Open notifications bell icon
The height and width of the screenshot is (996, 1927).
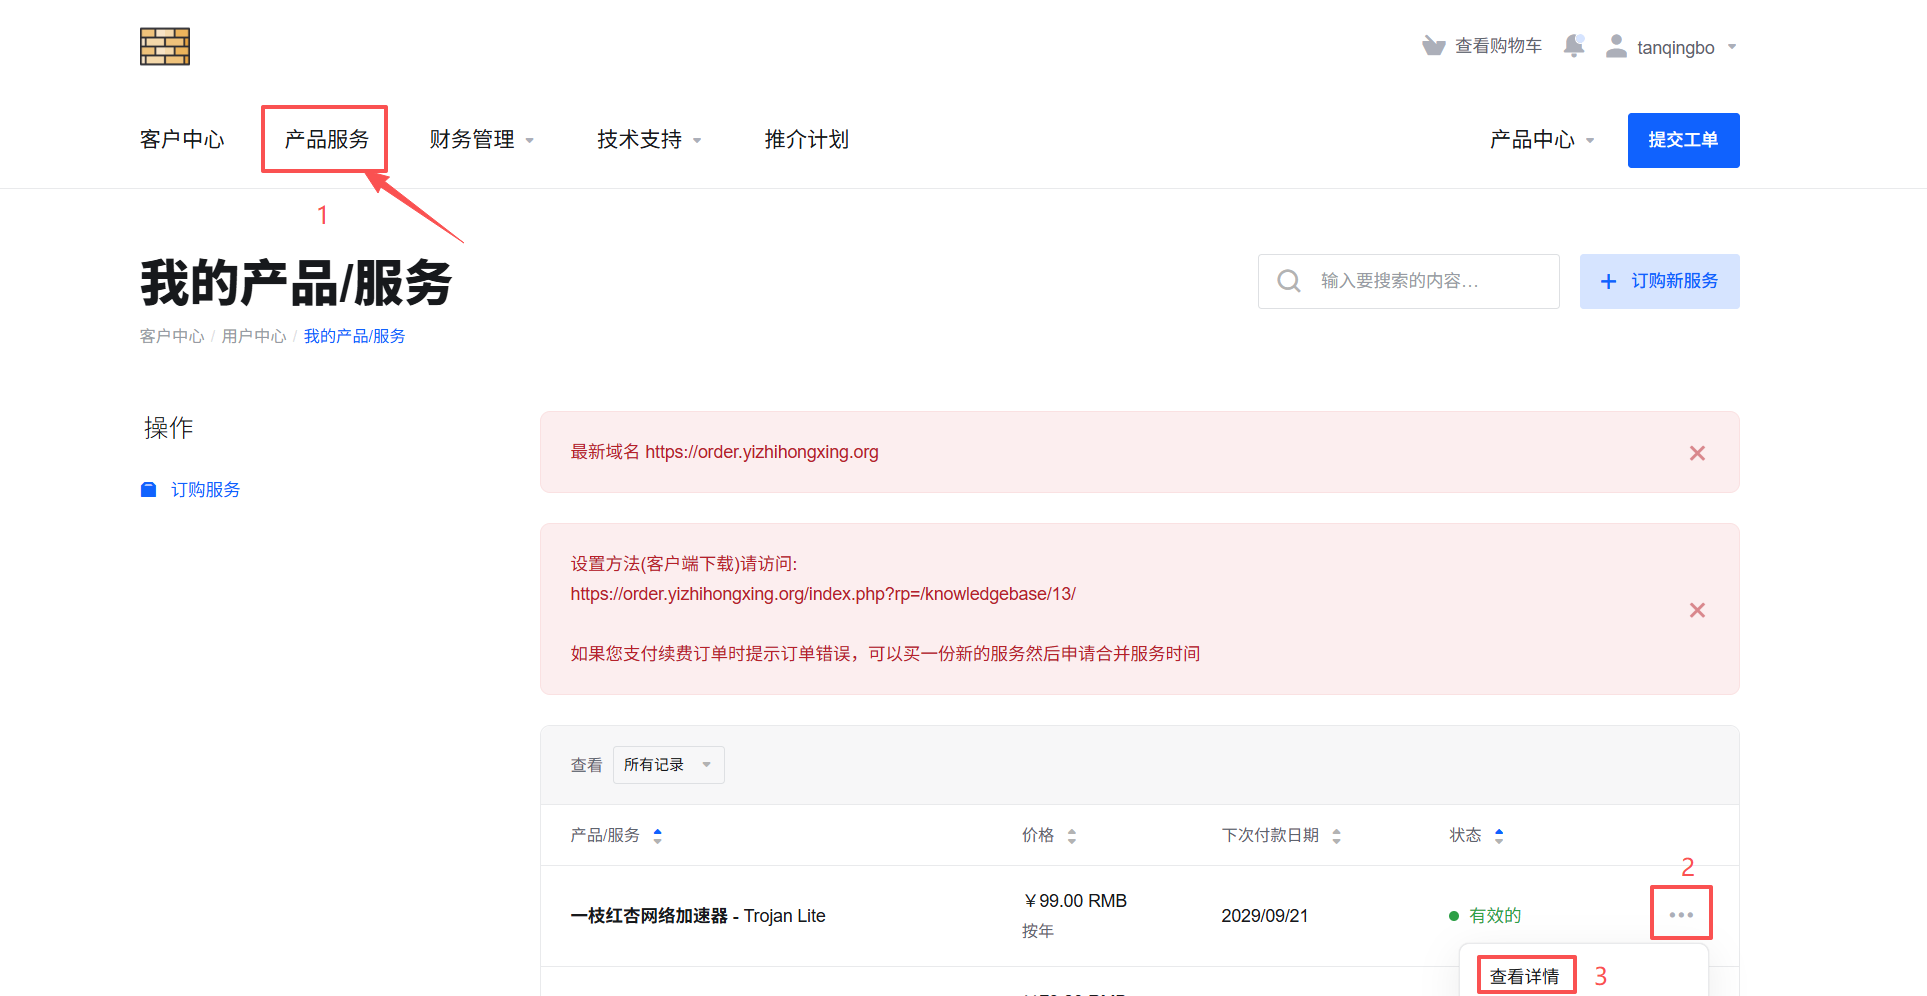1574,46
